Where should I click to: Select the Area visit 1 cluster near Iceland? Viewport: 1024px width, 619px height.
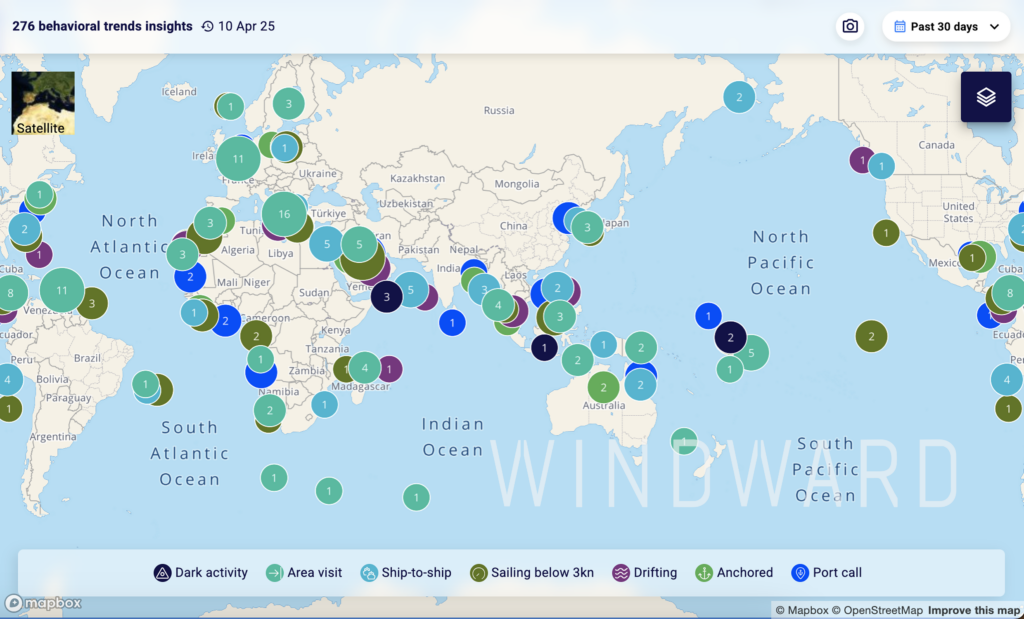[x=231, y=106]
